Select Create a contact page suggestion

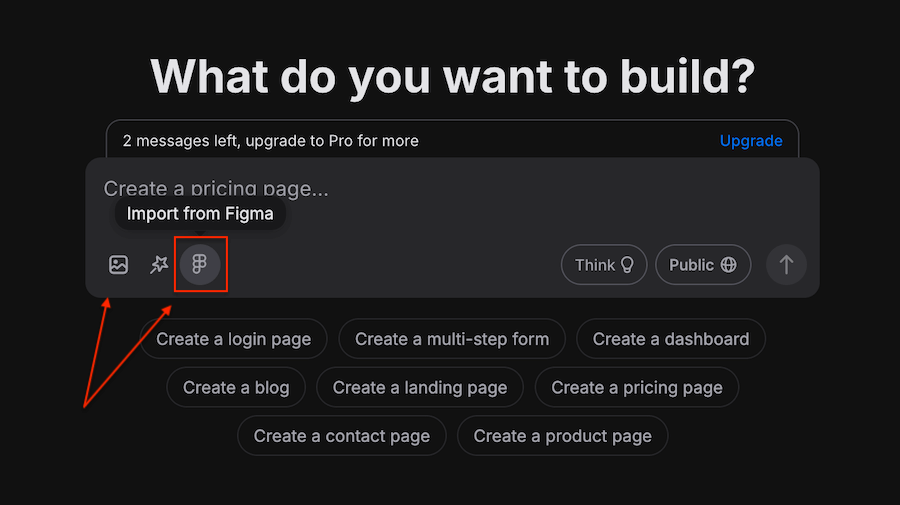click(x=342, y=436)
